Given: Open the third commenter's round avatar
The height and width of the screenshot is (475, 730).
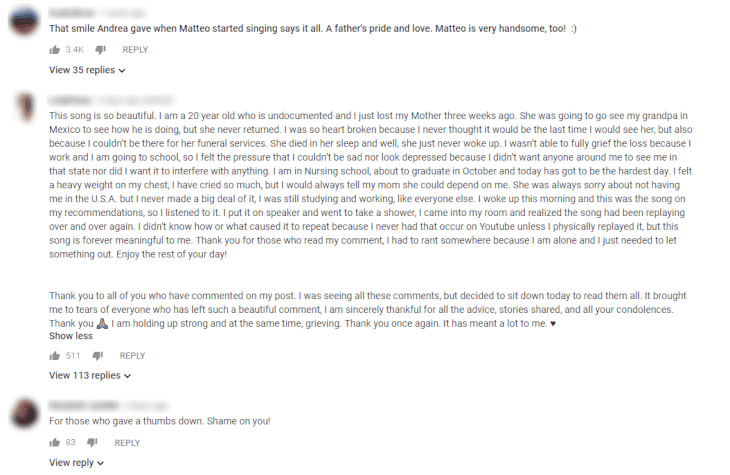Looking at the screenshot, I should (x=25, y=413).
